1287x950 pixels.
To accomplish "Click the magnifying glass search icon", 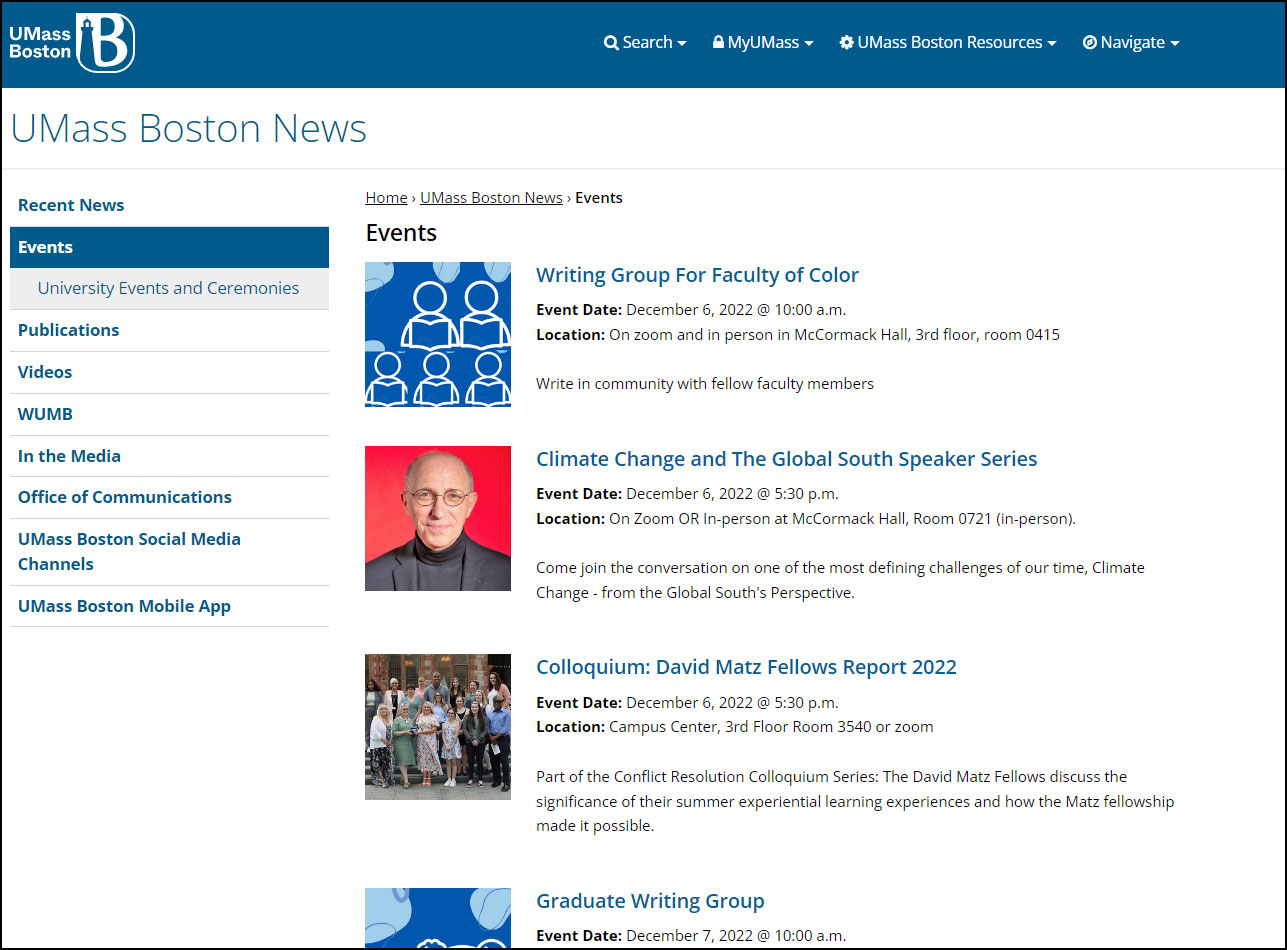I will (x=611, y=43).
